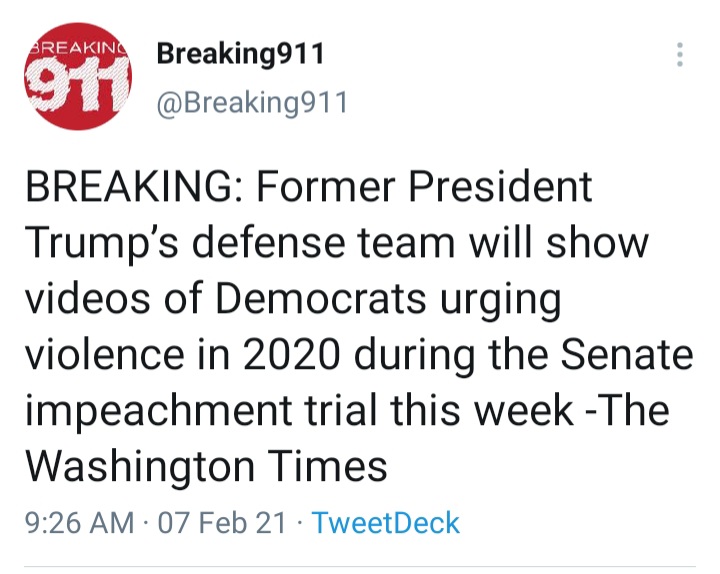The width and height of the screenshot is (720, 574).
Task: Click the word 'impeachment' in the tweet
Action: coord(158,411)
